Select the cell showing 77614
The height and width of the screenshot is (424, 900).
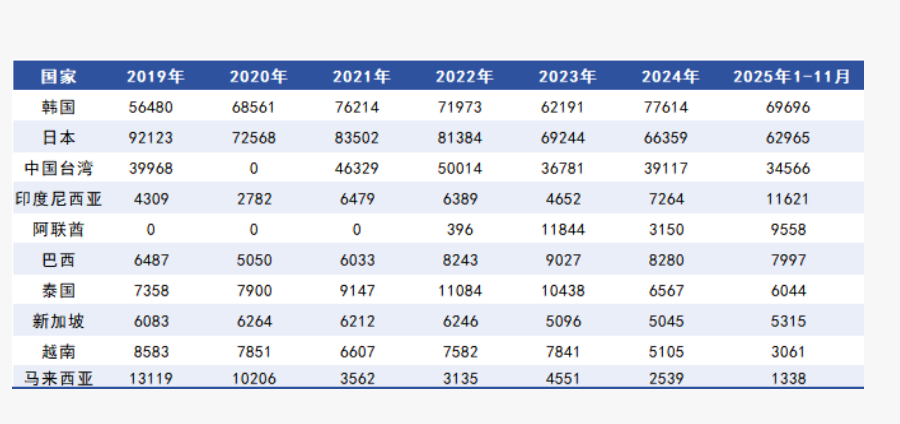click(663, 107)
